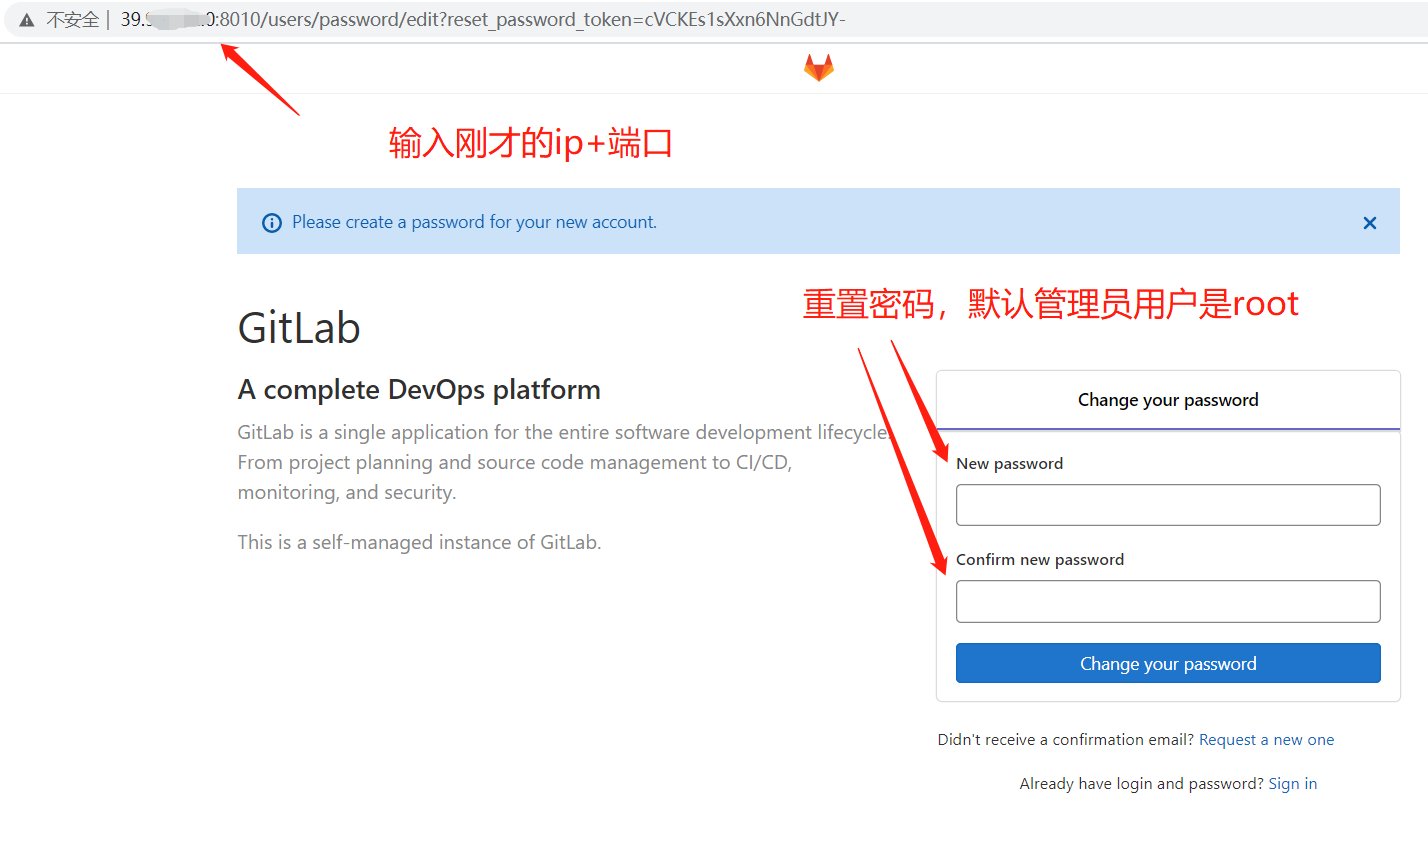Open the Request a new one link
This screenshot has height=850, width=1428.
(1266, 739)
